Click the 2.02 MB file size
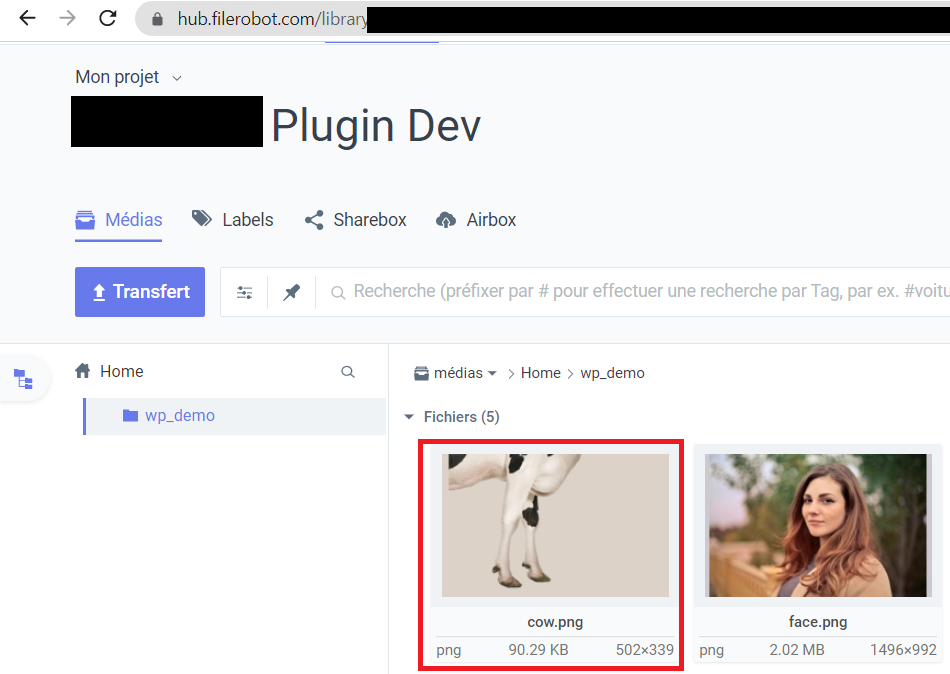The image size is (950, 674). [x=797, y=650]
